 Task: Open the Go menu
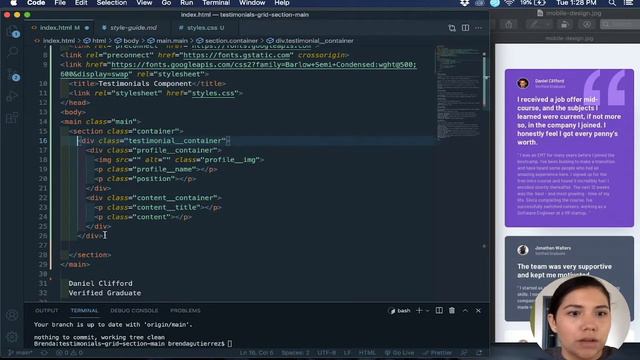166,3
